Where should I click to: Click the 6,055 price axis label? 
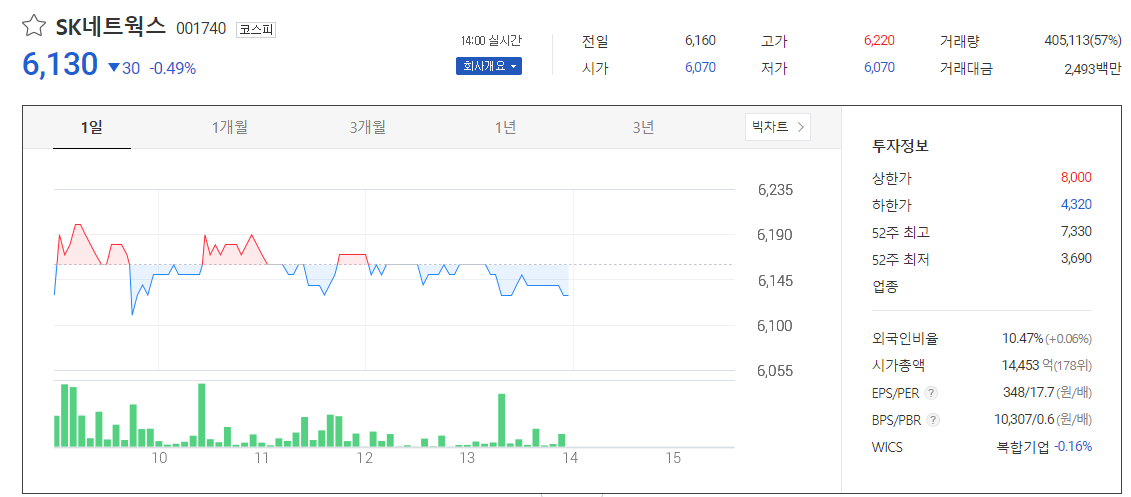(x=775, y=371)
